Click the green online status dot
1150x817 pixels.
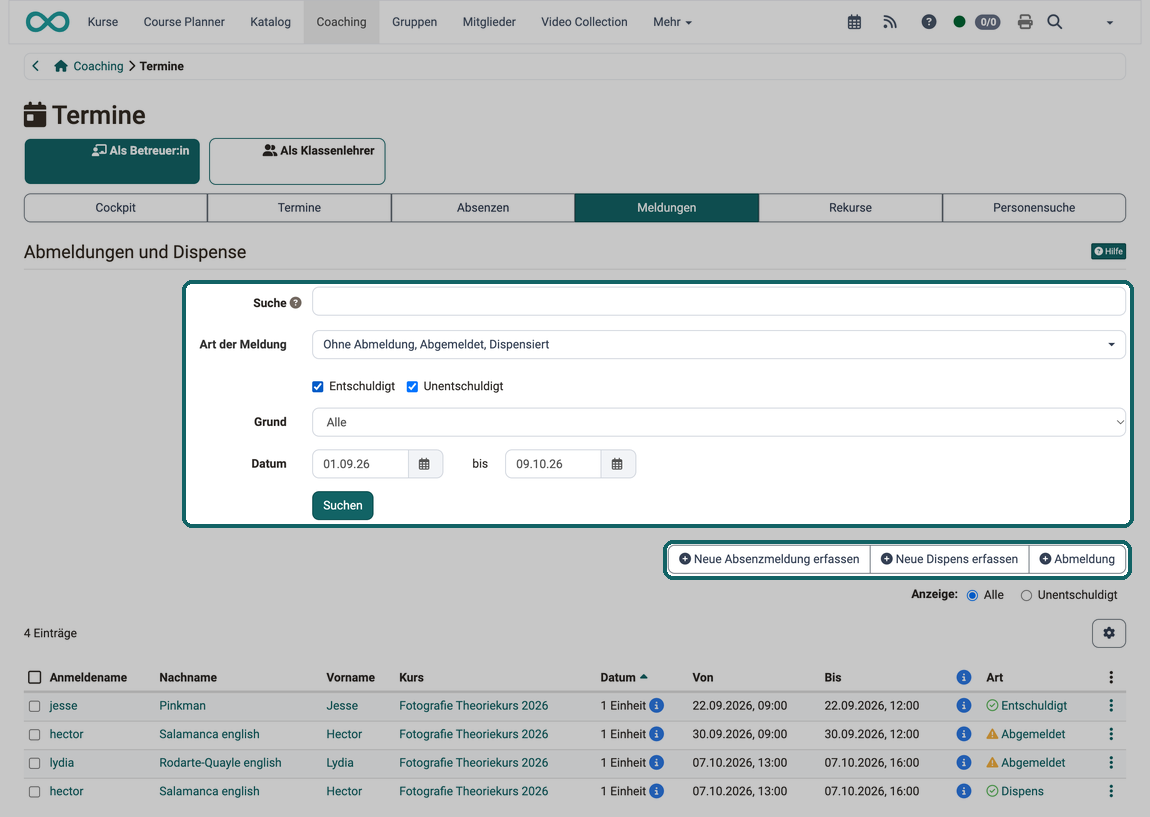[x=959, y=22]
